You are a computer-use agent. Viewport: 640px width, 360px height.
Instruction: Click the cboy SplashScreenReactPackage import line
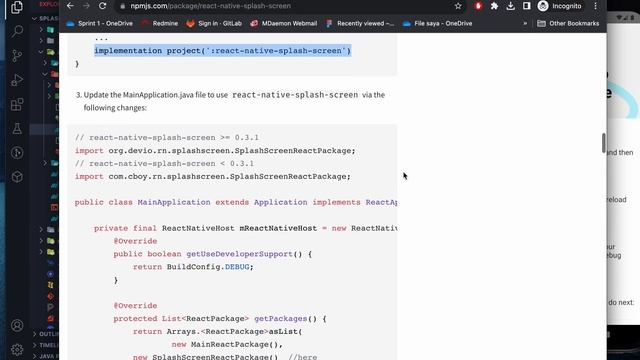(213, 176)
